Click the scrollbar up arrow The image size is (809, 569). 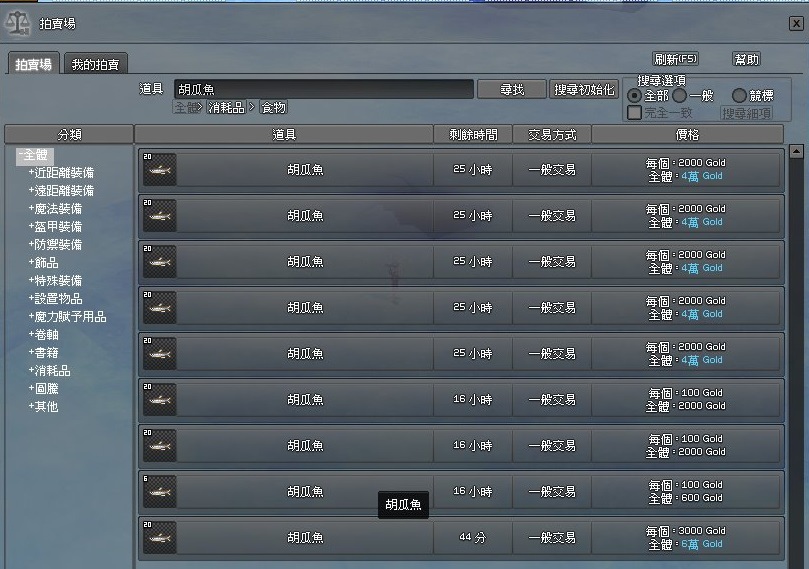click(796, 152)
